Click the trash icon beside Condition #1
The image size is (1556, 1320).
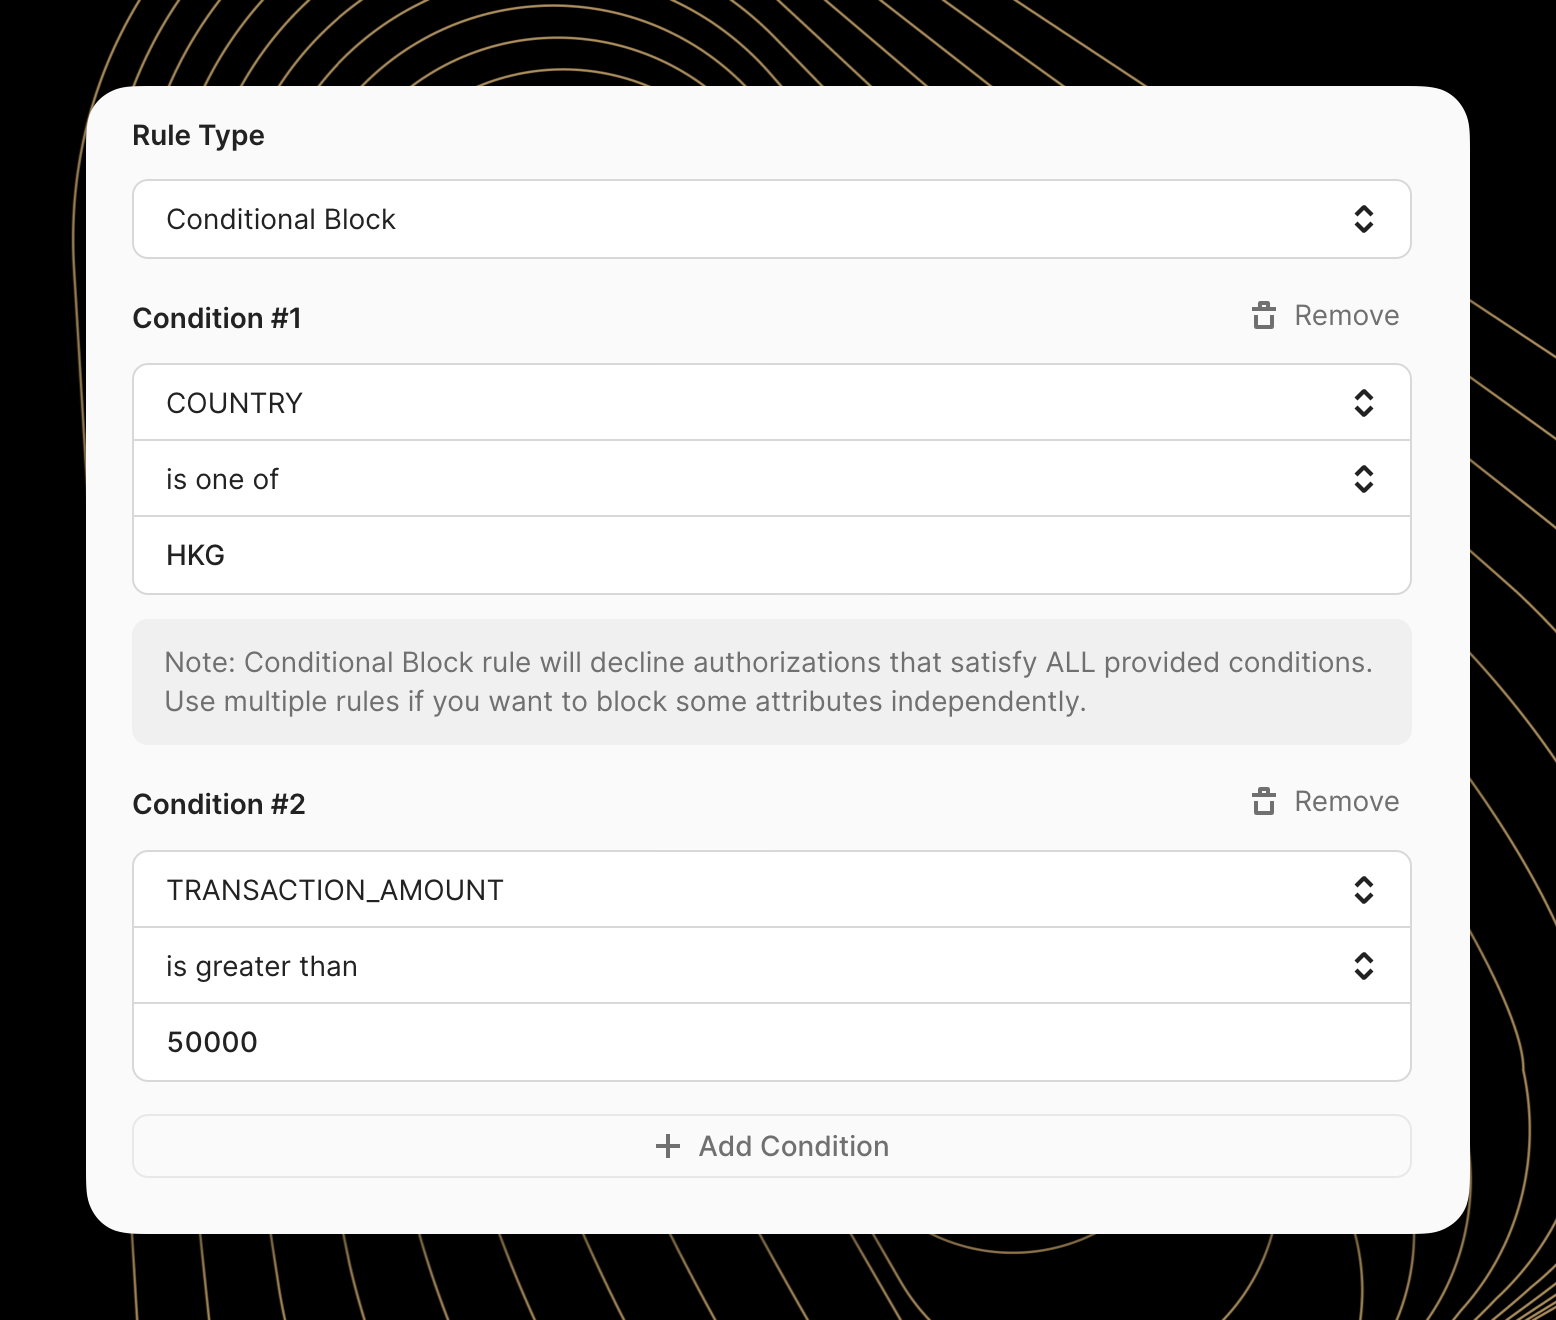pos(1264,315)
